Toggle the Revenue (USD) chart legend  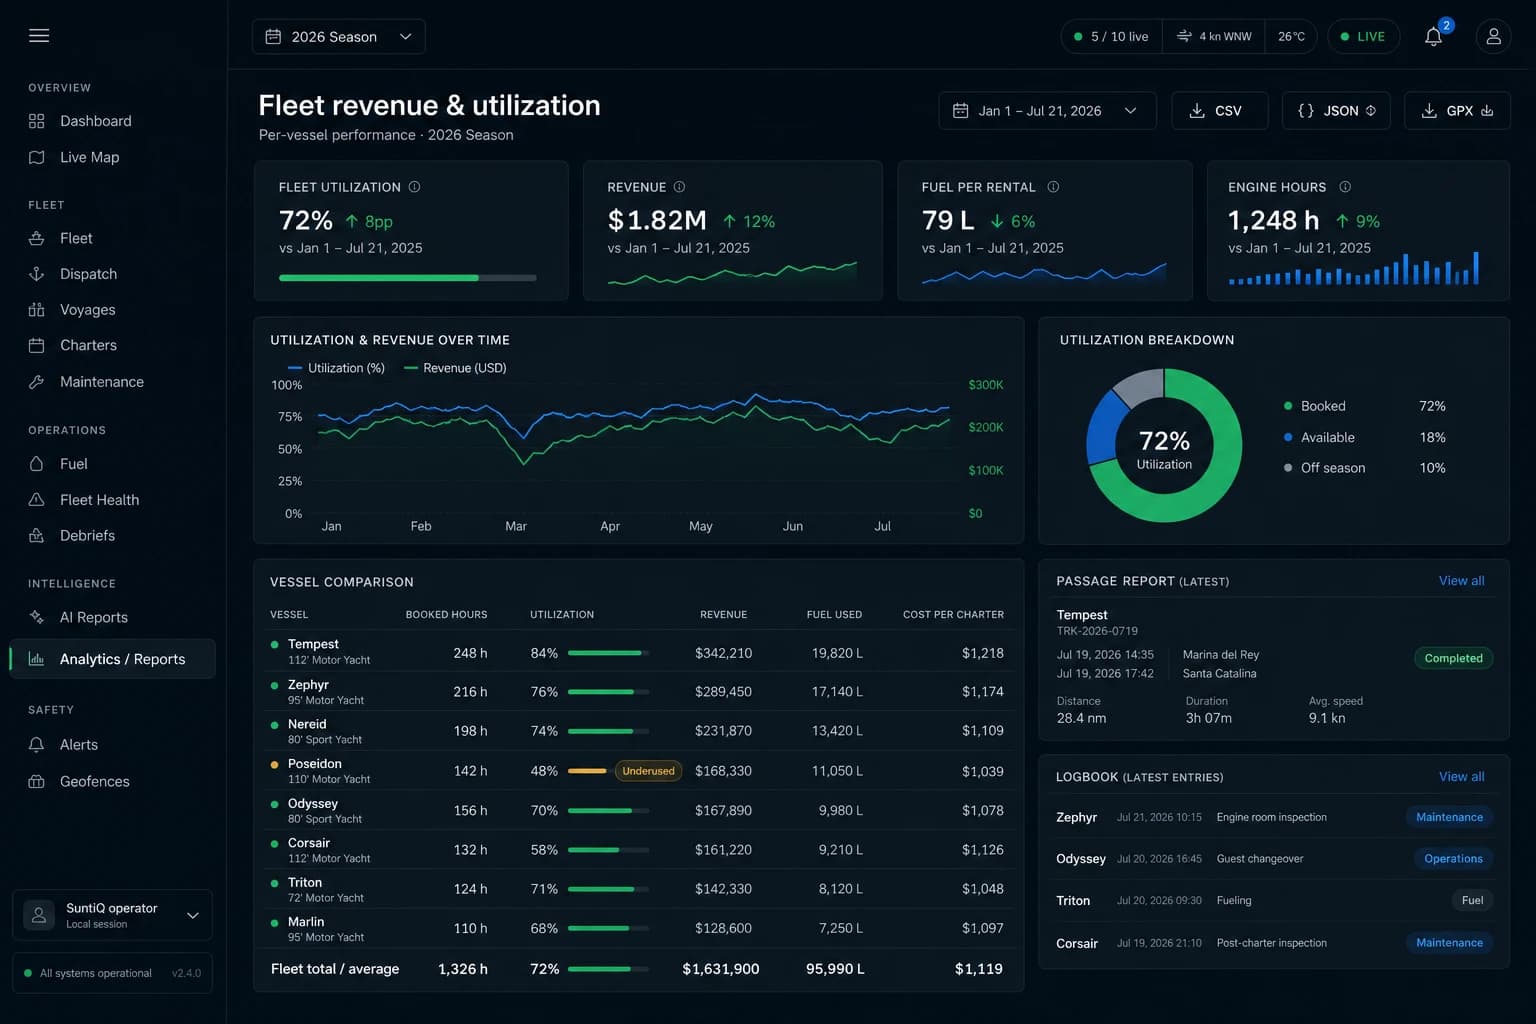(x=455, y=368)
